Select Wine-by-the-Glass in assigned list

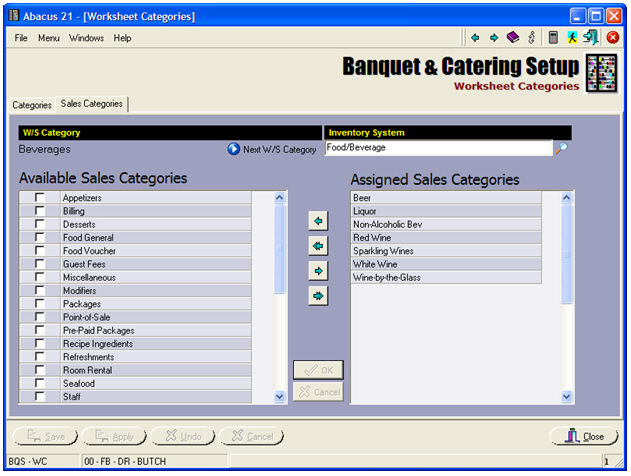pyautogui.click(x=446, y=277)
